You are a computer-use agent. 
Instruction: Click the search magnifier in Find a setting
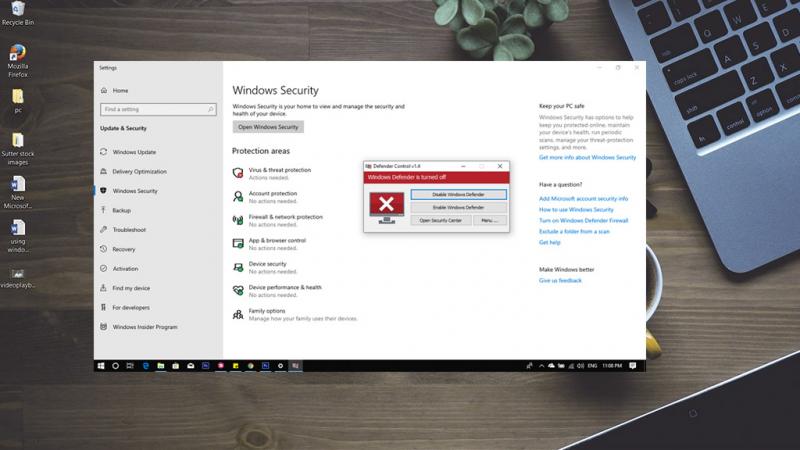point(210,109)
